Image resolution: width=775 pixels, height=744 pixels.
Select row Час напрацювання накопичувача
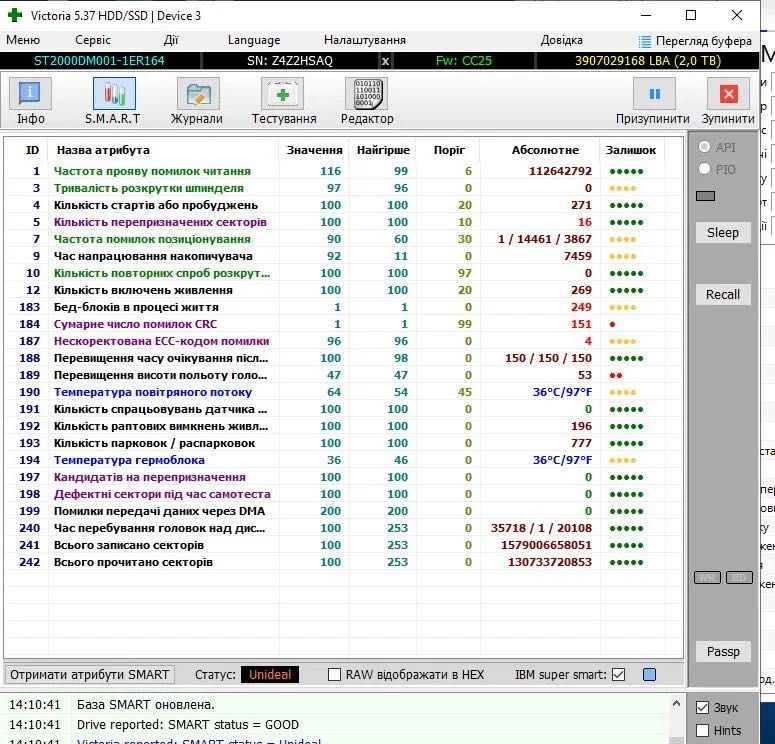[x=344, y=256]
